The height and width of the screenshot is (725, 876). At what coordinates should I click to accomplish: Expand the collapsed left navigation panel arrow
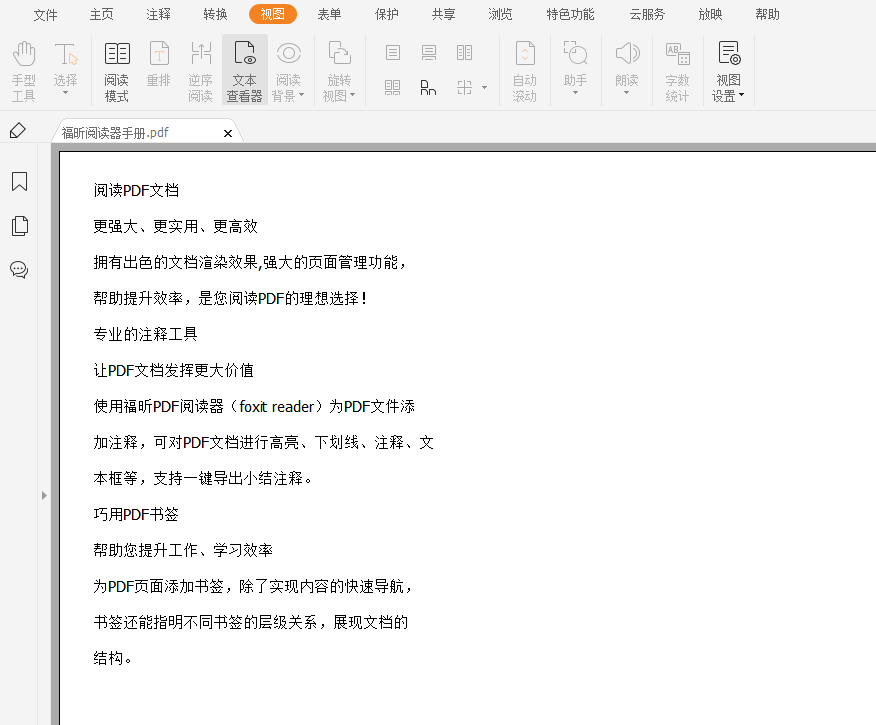point(43,495)
